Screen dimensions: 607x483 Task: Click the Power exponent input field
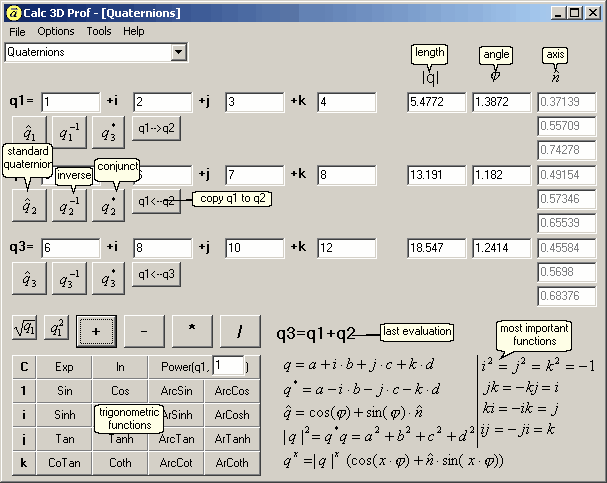(228, 365)
